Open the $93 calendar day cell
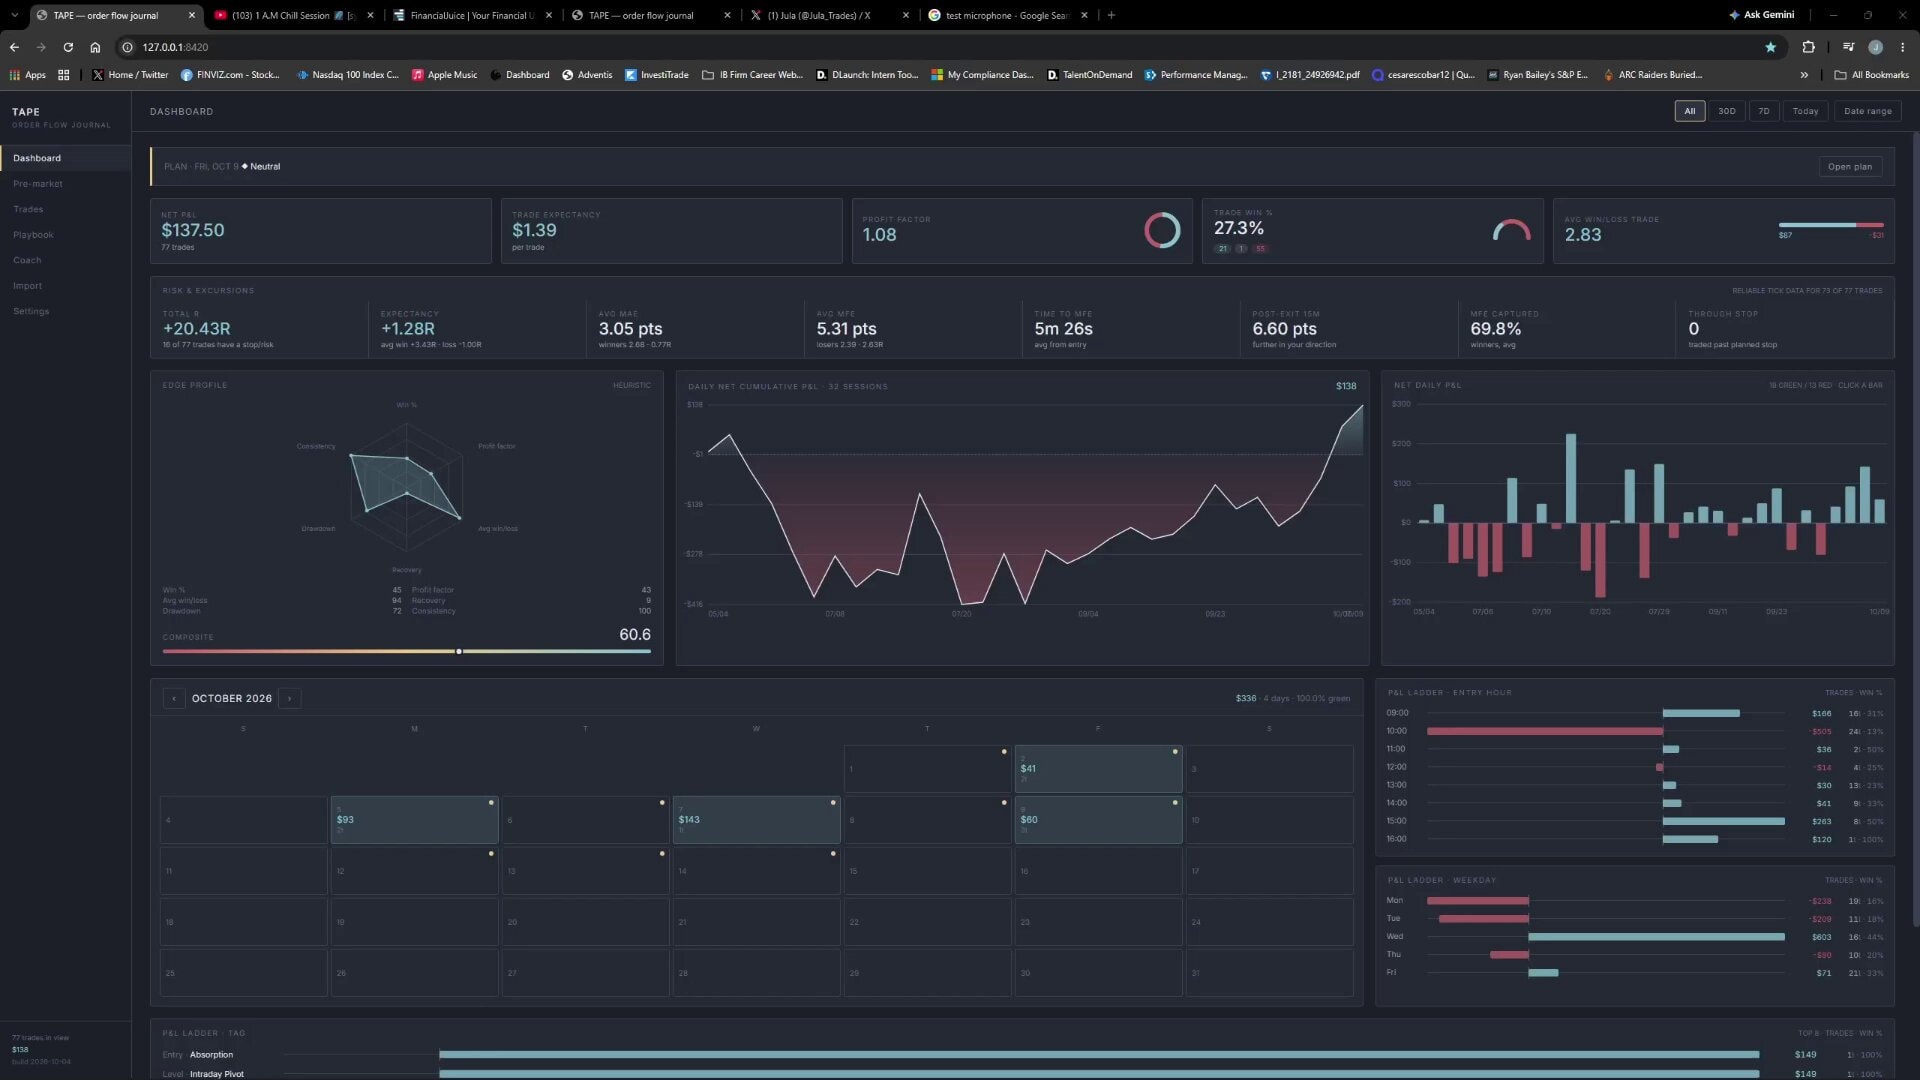The width and height of the screenshot is (1920, 1080). click(415, 820)
